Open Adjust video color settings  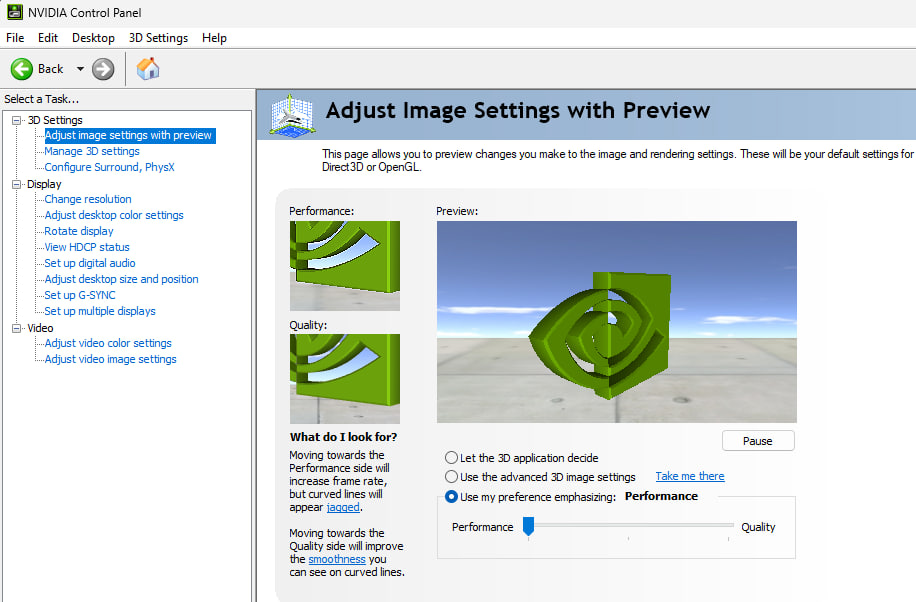click(x=108, y=343)
